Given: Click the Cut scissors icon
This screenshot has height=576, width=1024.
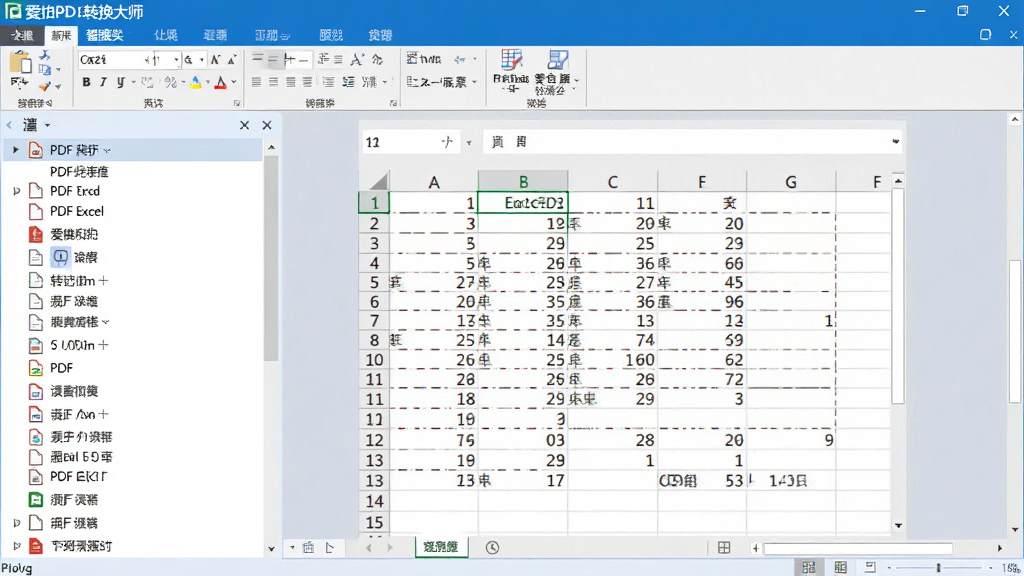Looking at the screenshot, I should pyautogui.click(x=44, y=55).
